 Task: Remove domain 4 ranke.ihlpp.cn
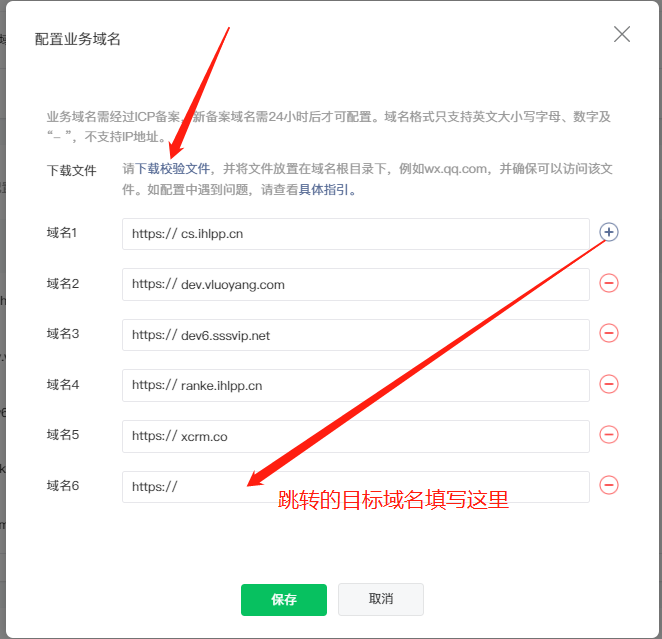tap(609, 384)
